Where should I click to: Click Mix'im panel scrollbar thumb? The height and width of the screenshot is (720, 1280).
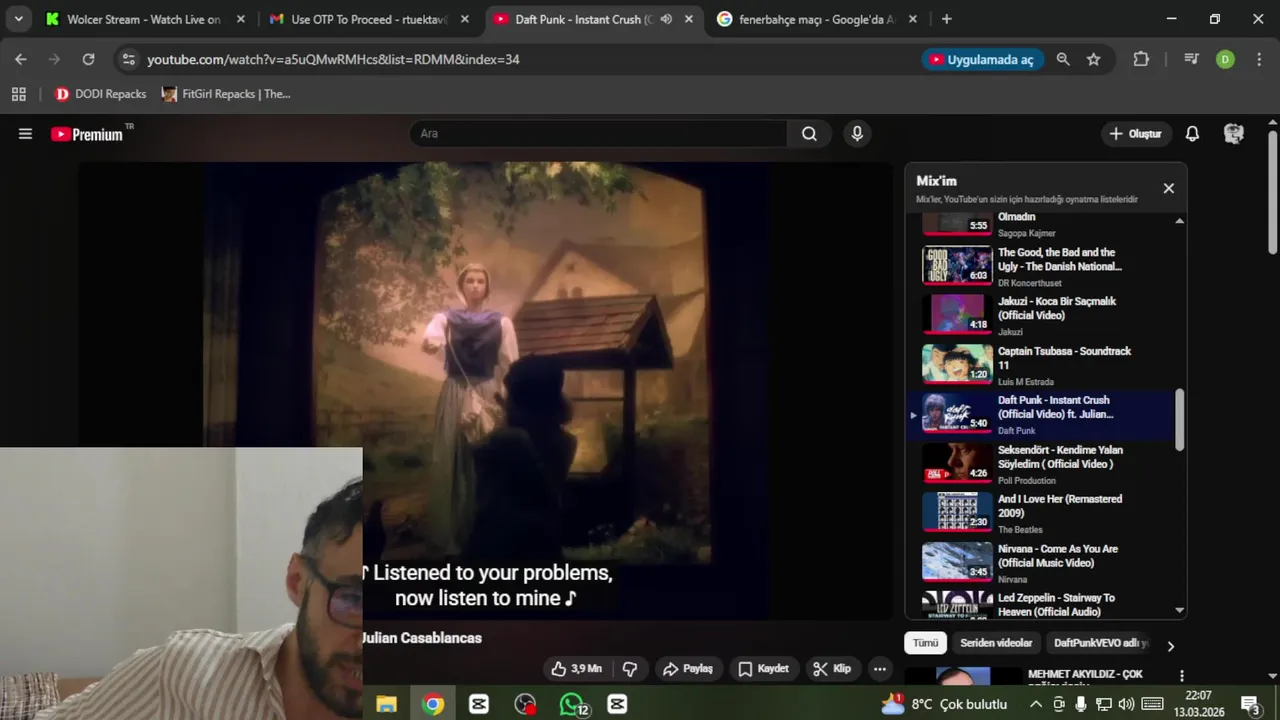click(x=1179, y=419)
